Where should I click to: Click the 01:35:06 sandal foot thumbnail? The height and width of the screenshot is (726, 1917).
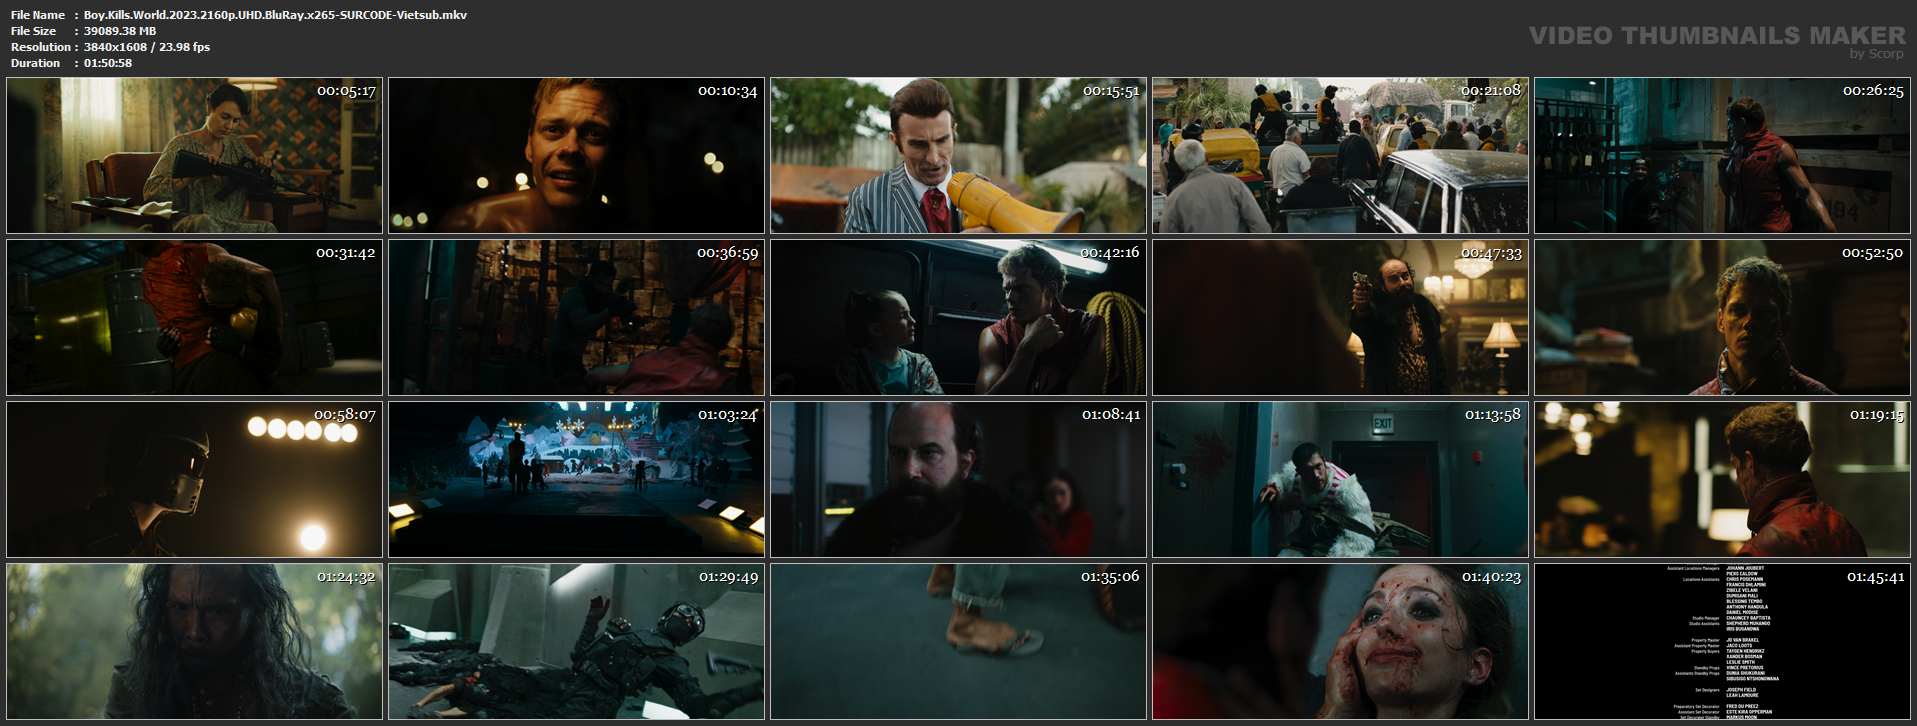tap(958, 642)
